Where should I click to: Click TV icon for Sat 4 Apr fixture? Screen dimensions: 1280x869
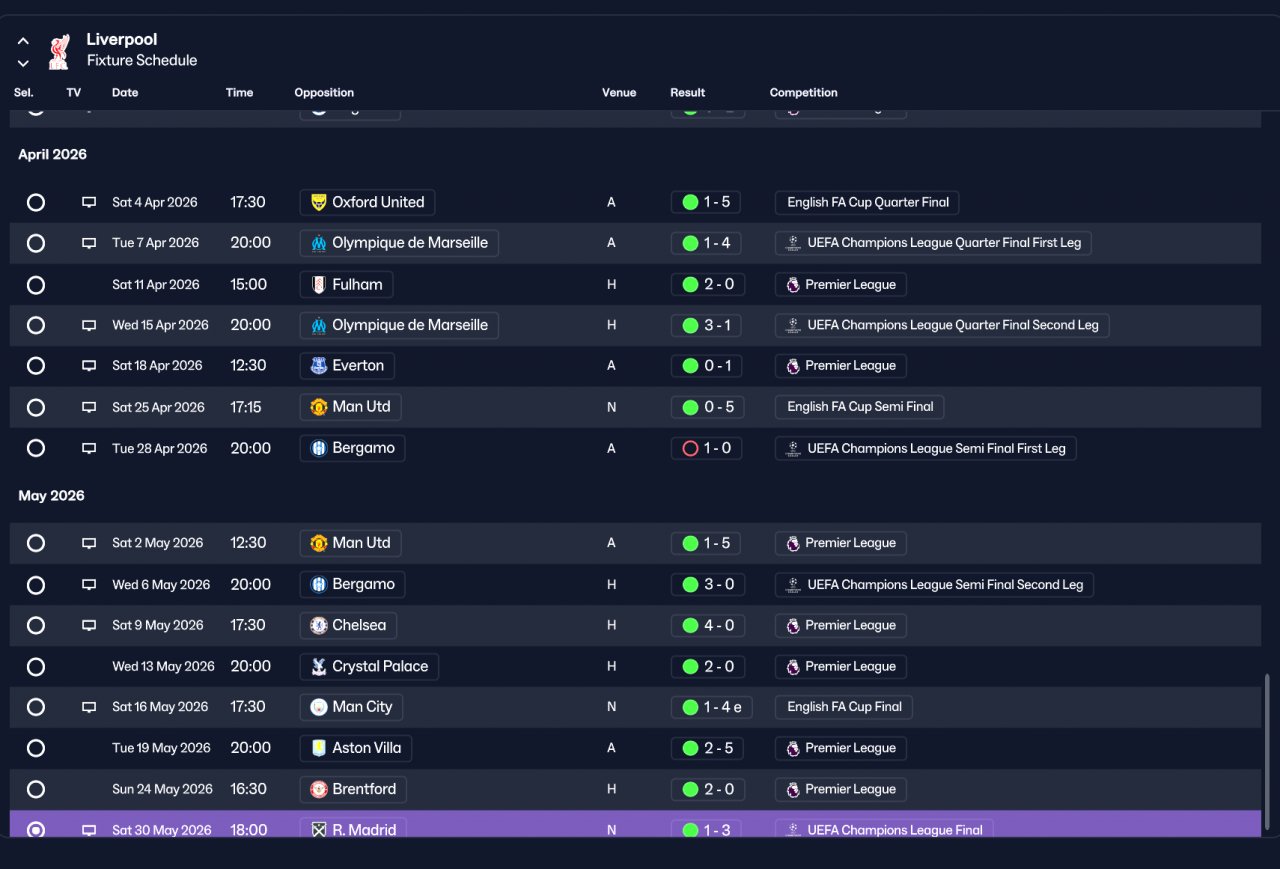pyautogui.click(x=89, y=202)
